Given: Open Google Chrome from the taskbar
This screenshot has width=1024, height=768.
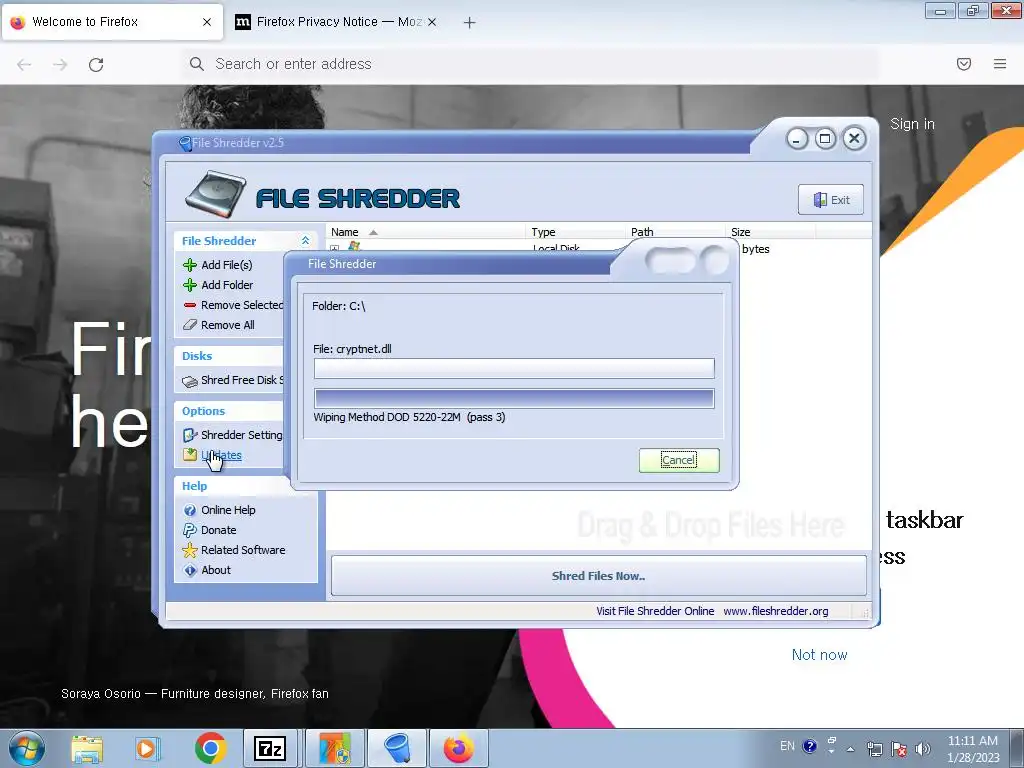Looking at the screenshot, I should [x=210, y=748].
